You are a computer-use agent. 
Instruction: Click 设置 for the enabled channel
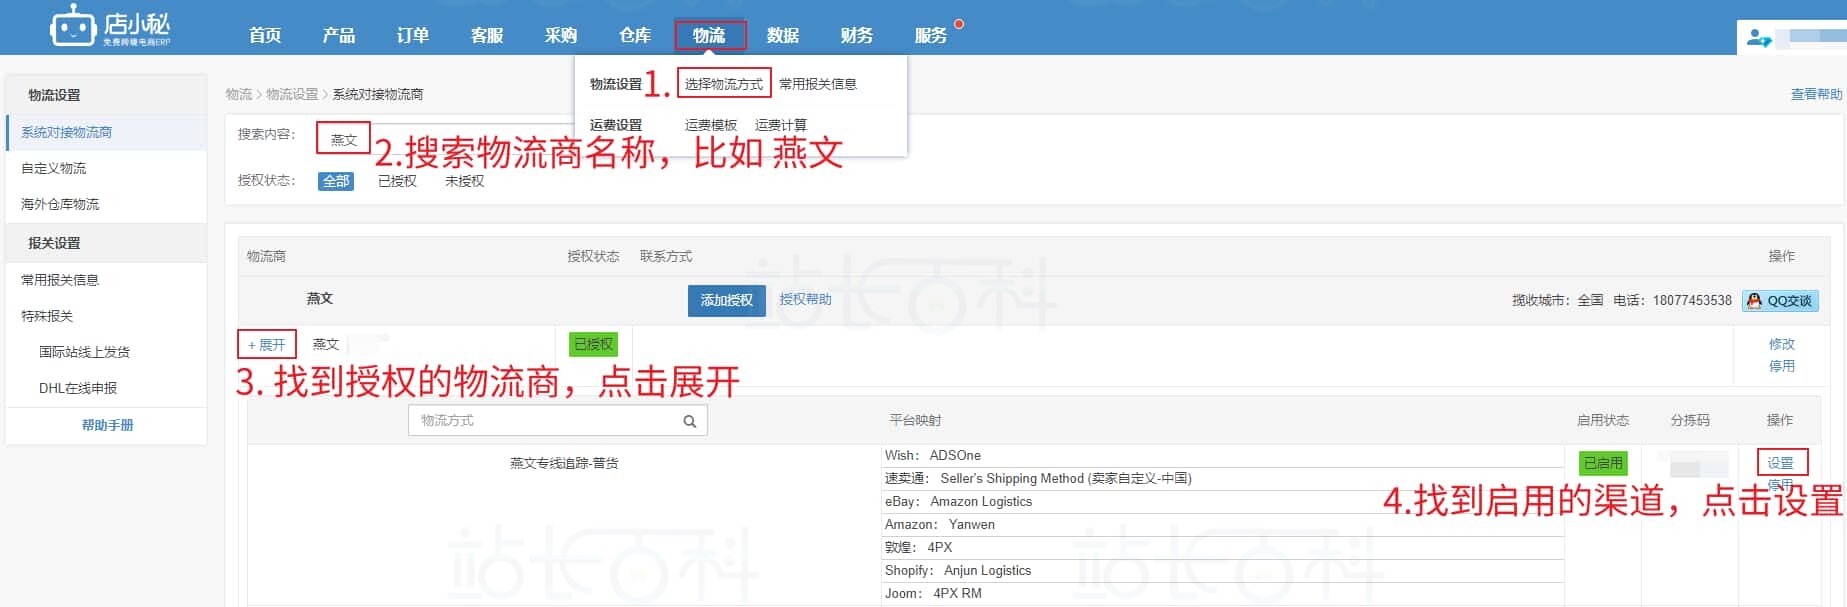(x=1780, y=462)
